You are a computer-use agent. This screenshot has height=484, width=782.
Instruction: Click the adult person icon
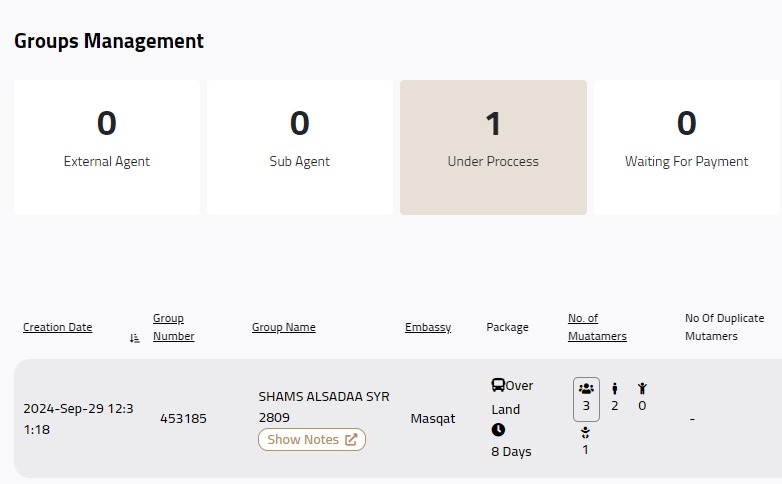click(x=615, y=388)
